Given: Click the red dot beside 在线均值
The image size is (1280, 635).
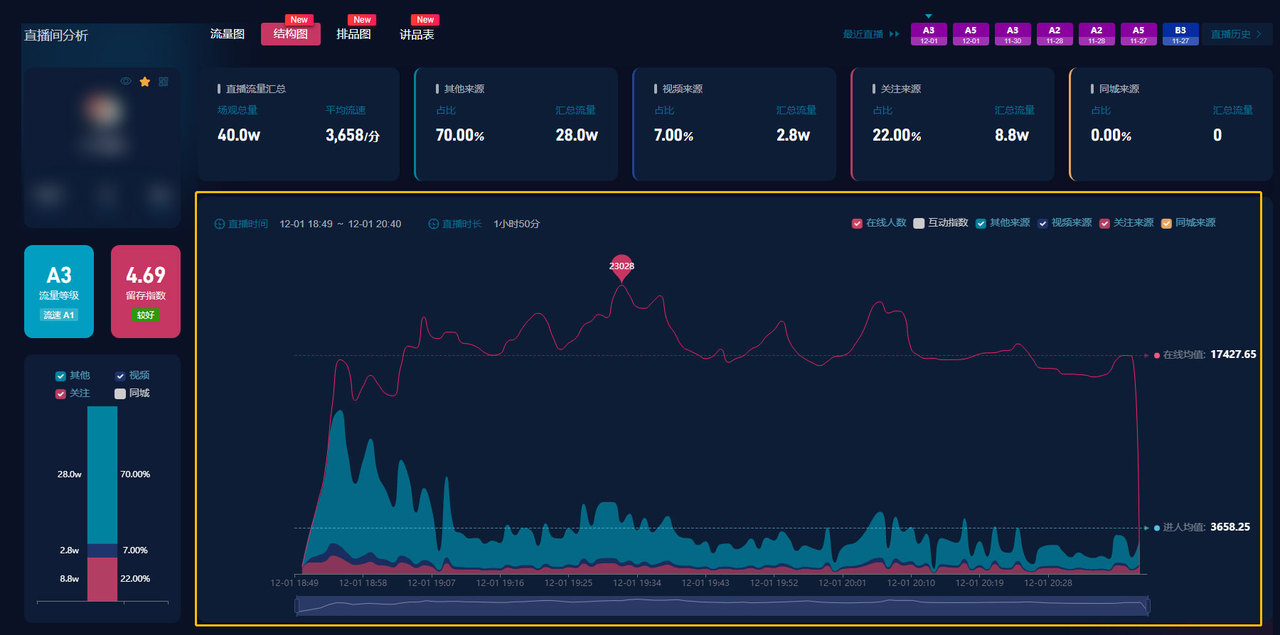Looking at the screenshot, I should pos(1156,355).
